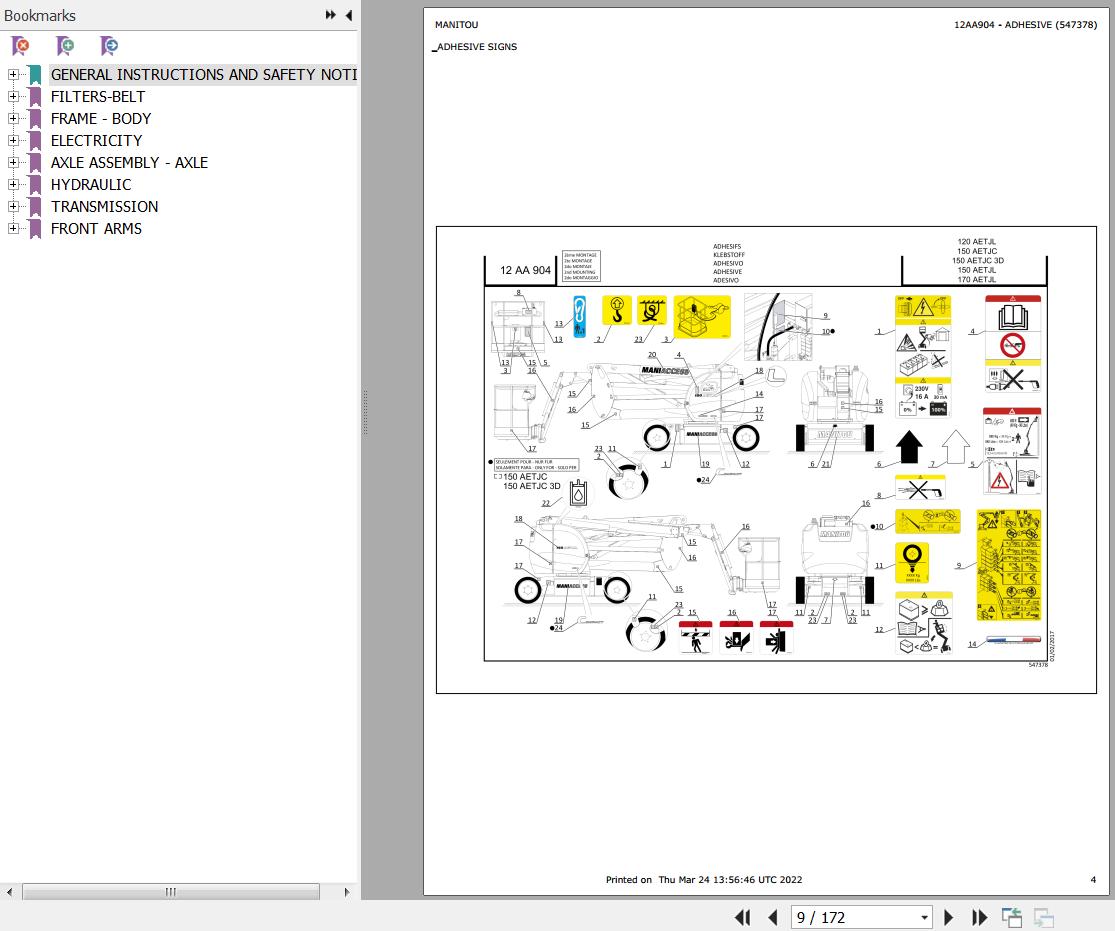Image resolution: width=1115 pixels, height=931 pixels.
Task: Click the bookmarks horizontal scrollbar thumb
Action: pos(171,892)
